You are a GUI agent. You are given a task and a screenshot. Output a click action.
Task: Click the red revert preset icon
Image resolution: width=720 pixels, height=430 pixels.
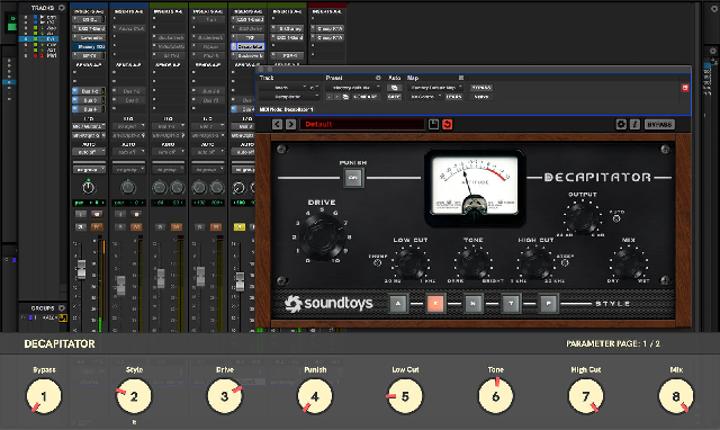point(447,124)
